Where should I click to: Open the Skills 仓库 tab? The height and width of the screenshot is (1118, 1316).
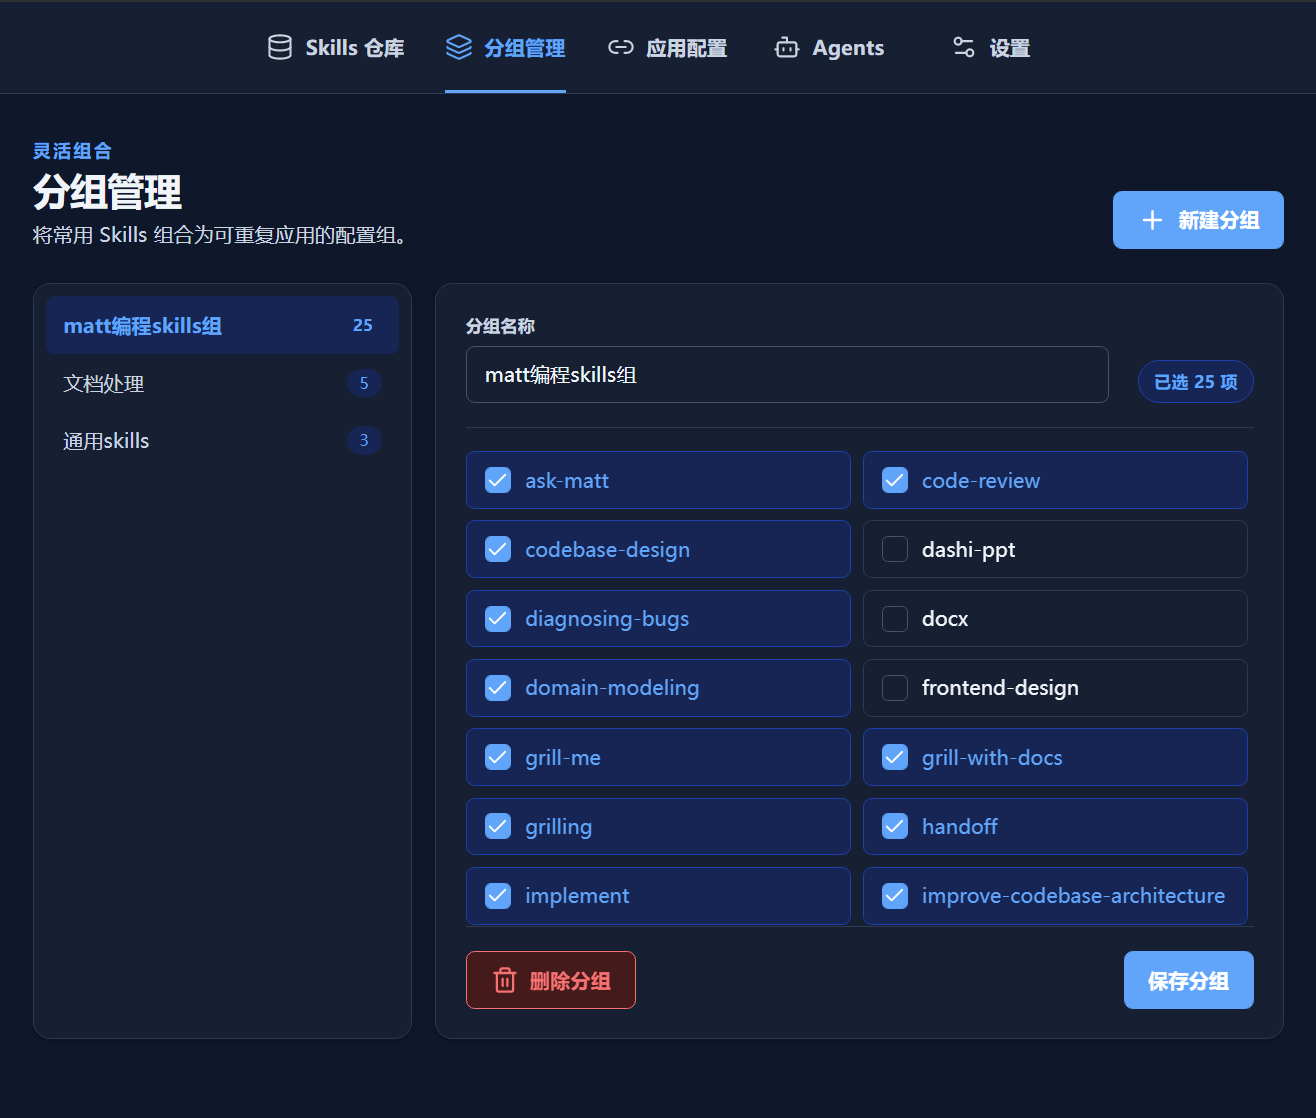pos(336,47)
